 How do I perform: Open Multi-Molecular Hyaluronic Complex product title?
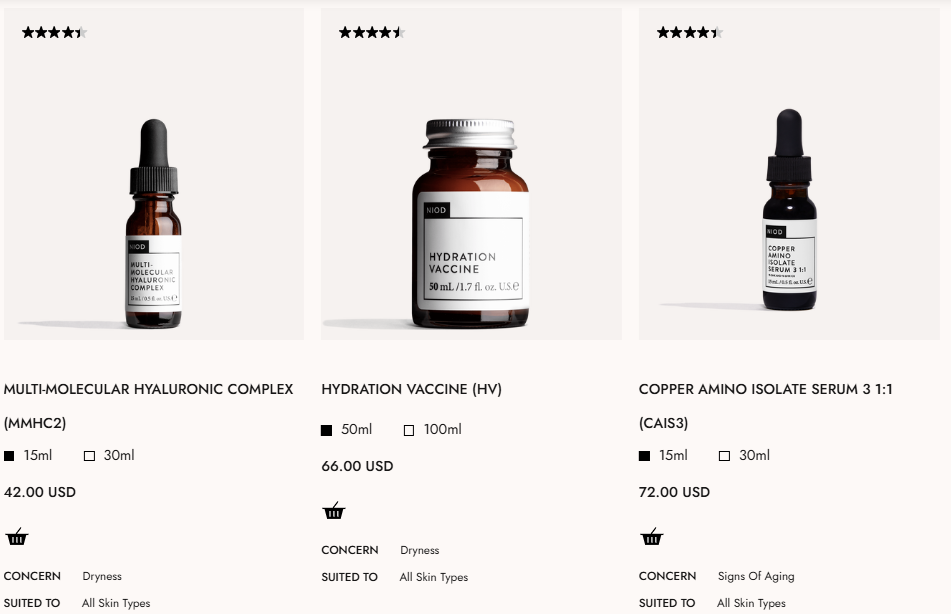point(149,406)
